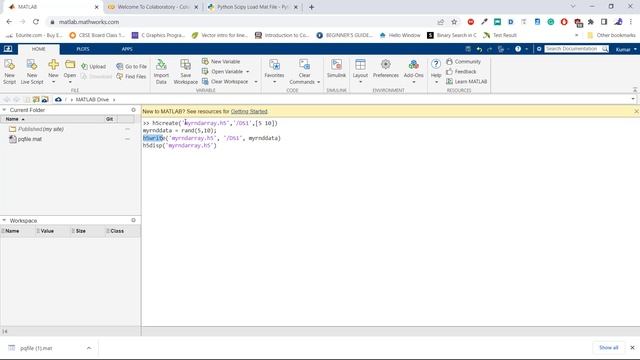Screen dimensions: 640x360
Task: Click Import Data
Action: (161, 71)
